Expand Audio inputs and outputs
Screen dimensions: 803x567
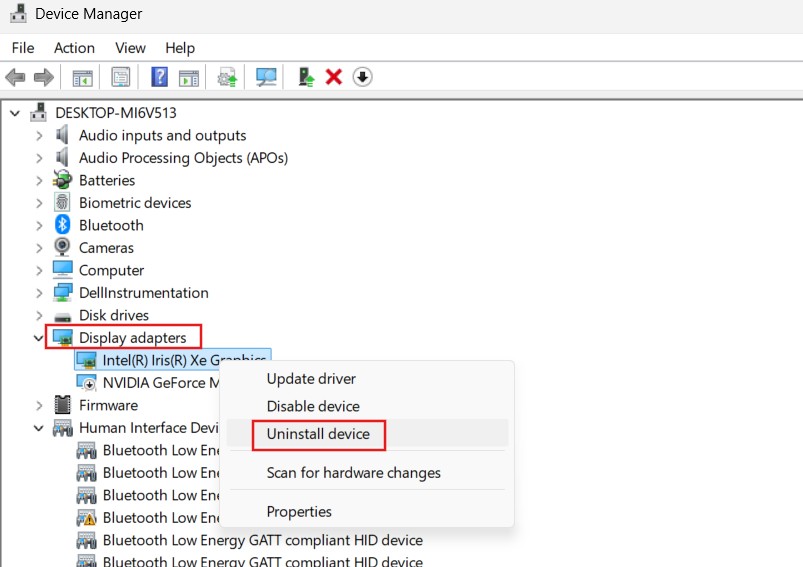tap(39, 135)
